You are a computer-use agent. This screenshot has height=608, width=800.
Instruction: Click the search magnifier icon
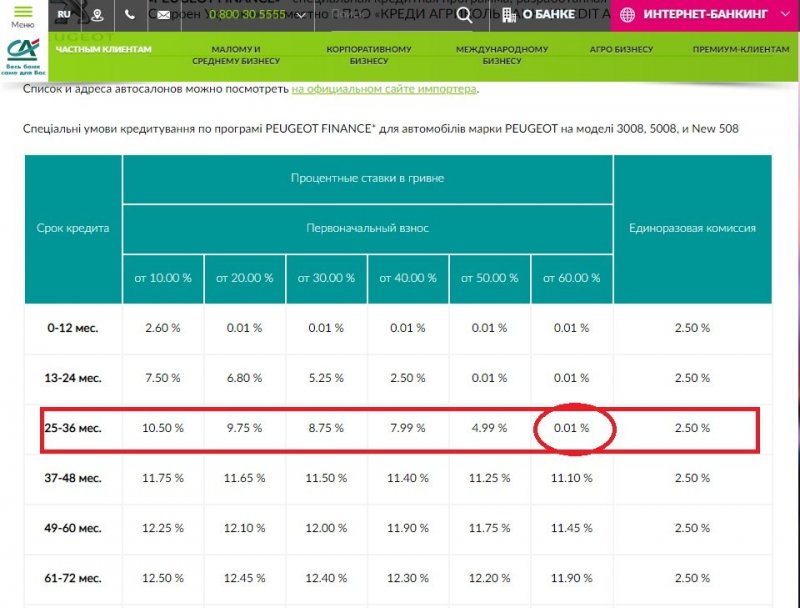tap(464, 15)
